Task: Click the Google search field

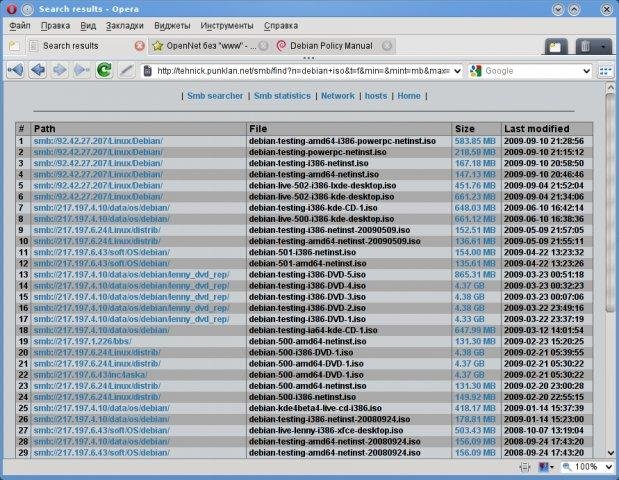Action: (x=532, y=71)
